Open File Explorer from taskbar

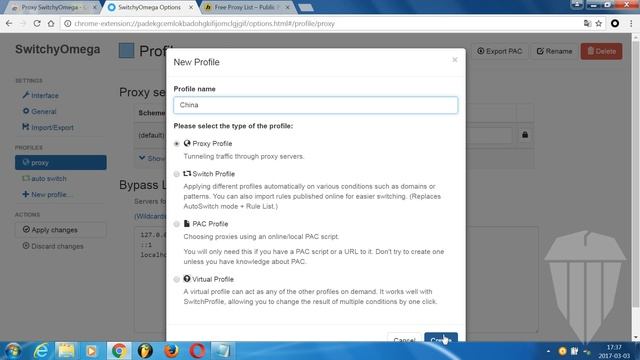66,351
